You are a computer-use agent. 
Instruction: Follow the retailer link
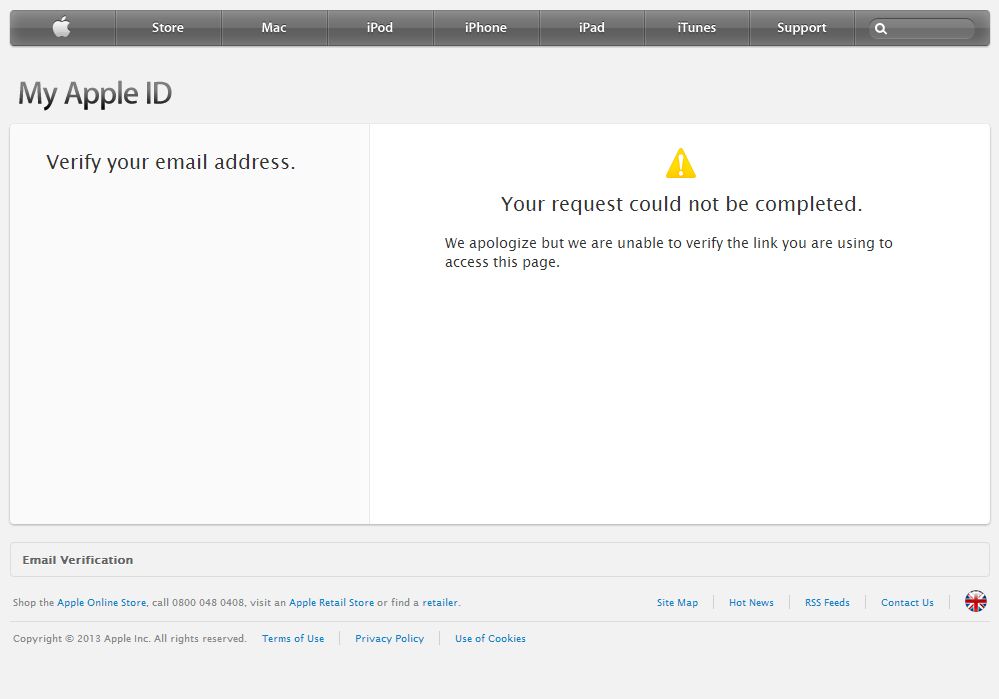[x=440, y=603]
